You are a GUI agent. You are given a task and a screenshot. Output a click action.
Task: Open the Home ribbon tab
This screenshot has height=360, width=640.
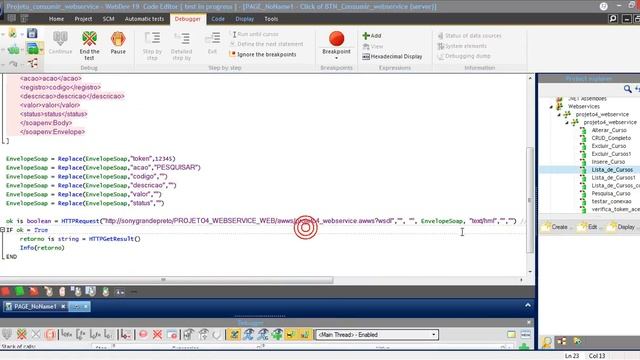tap(56, 19)
